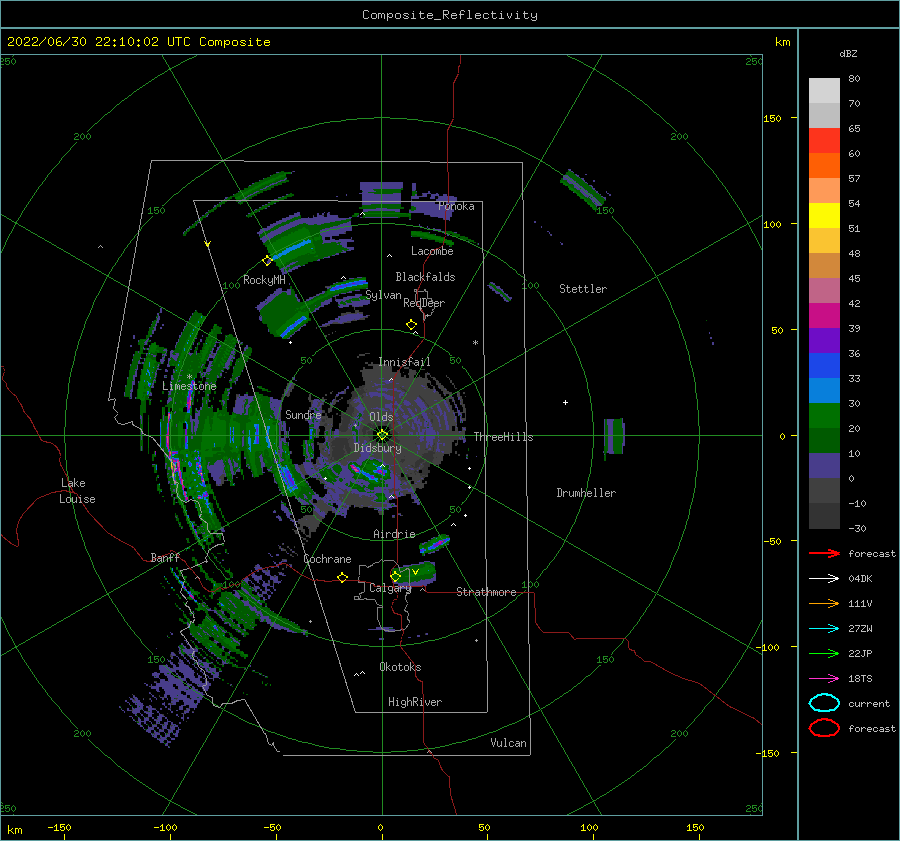Click the Strathmore label

486,592
